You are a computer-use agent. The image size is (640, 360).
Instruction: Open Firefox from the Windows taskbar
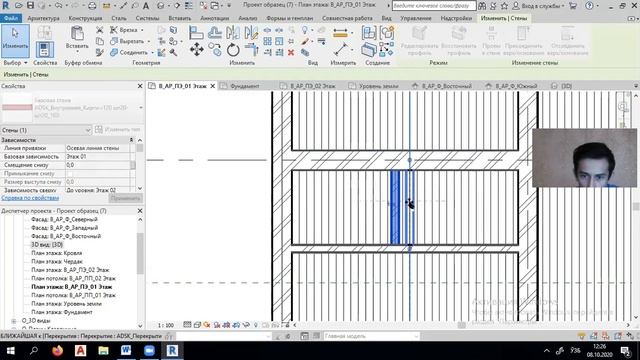click(57, 351)
